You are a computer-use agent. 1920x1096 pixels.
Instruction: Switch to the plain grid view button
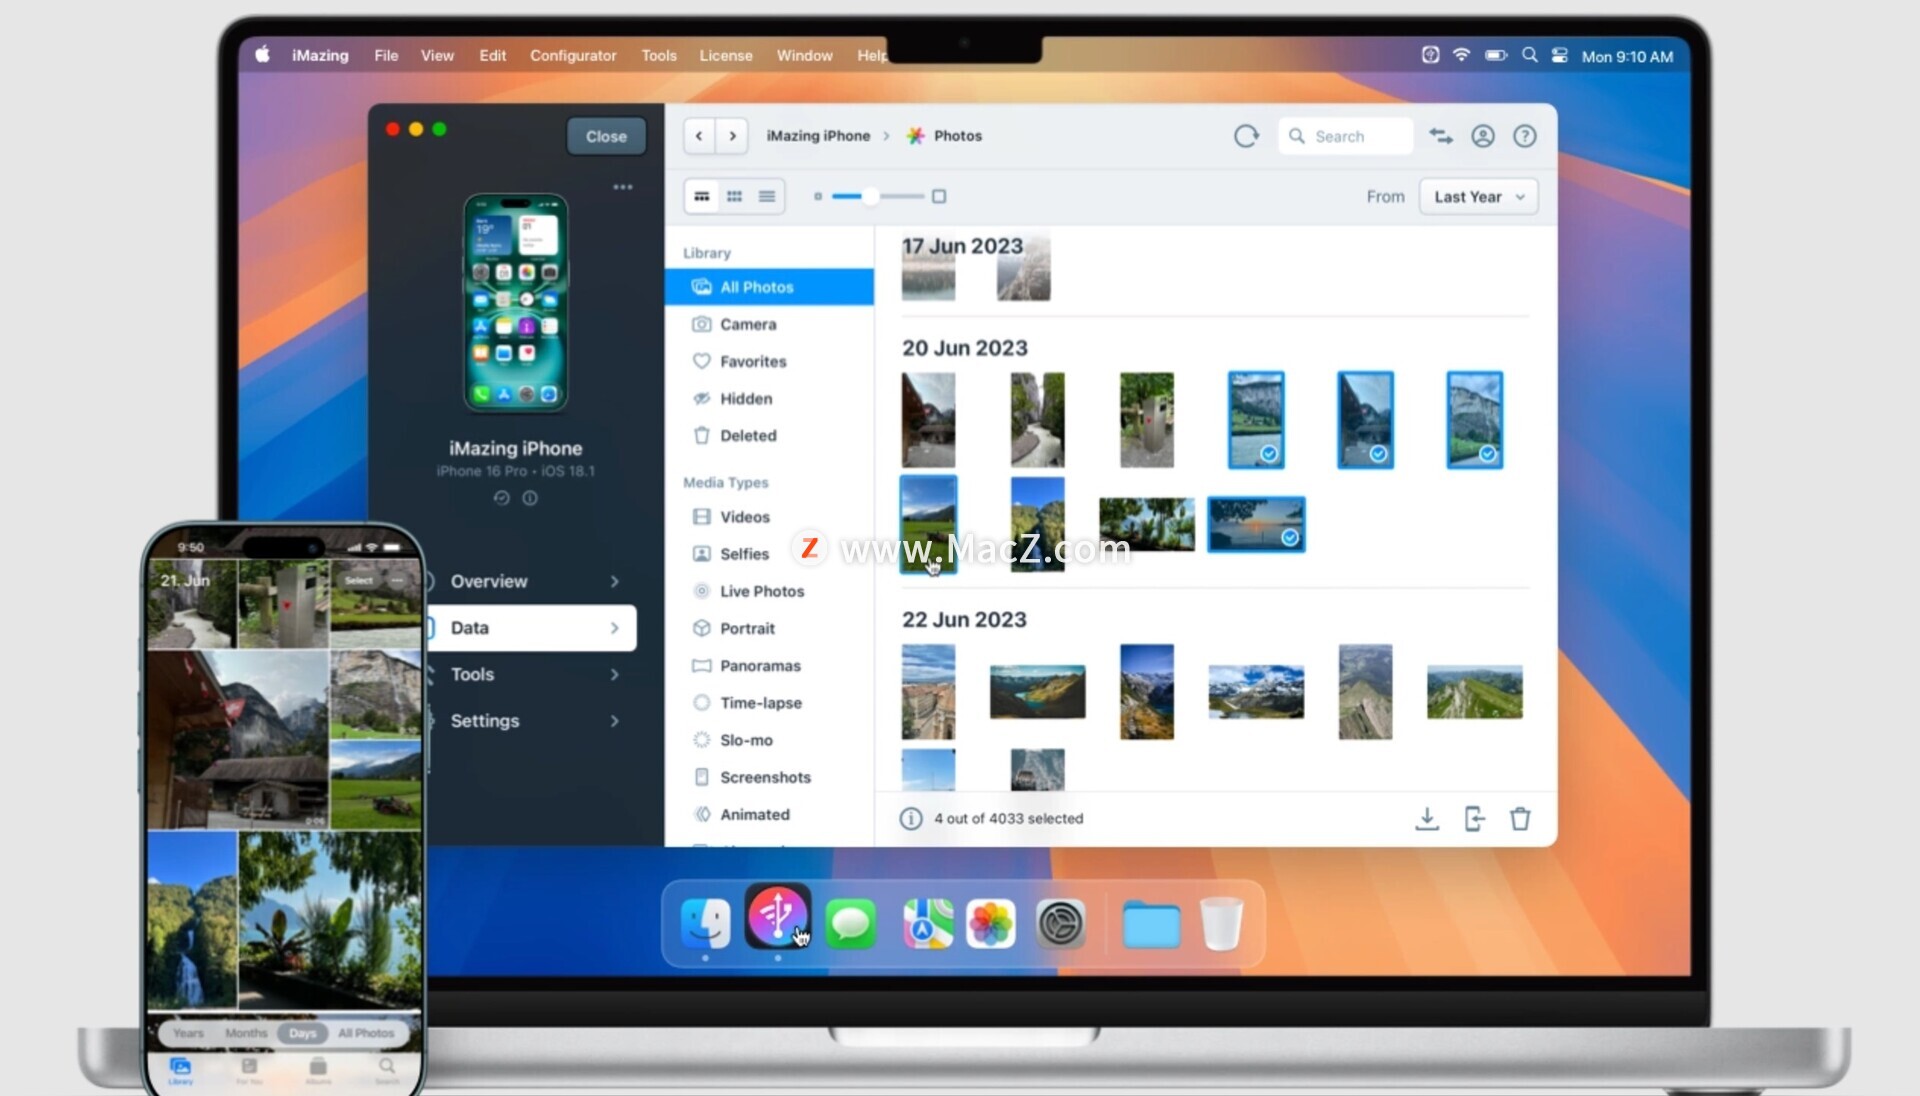click(x=734, y=196)
